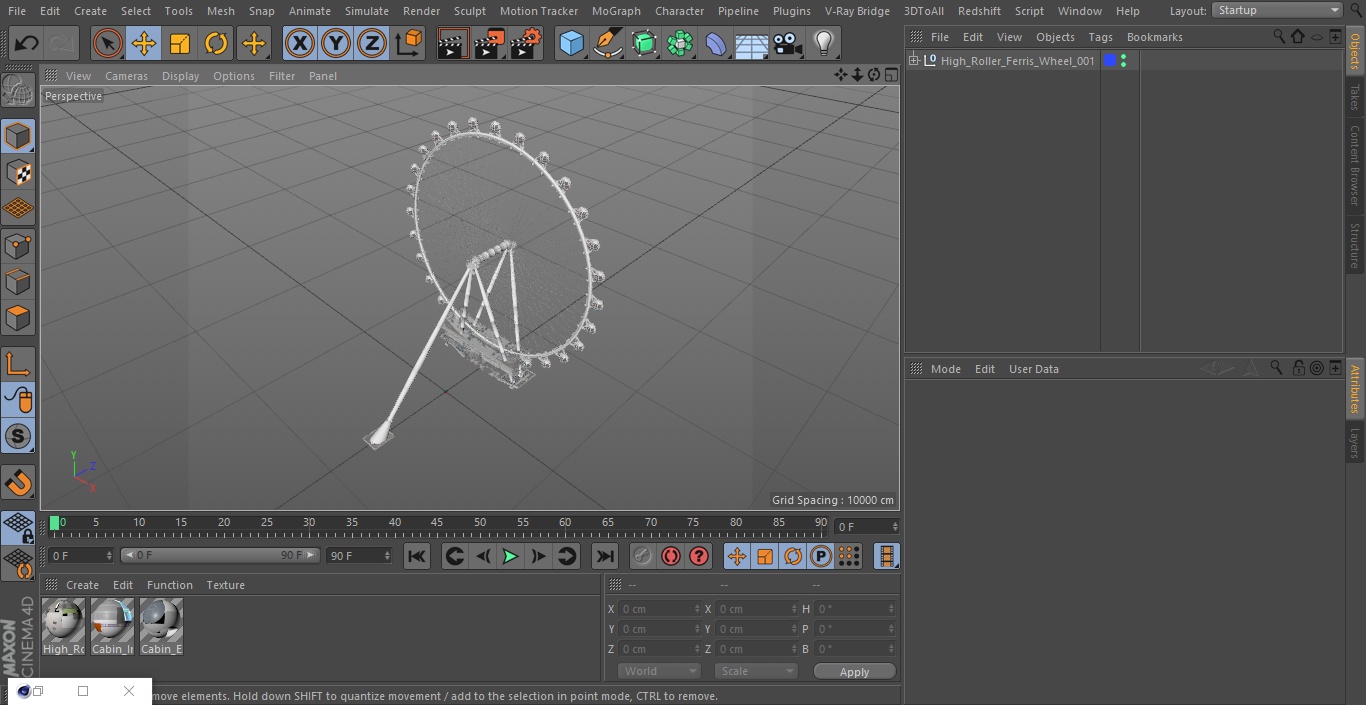The image size is (1366, 705).
Task: Open viewport Cameras menu
Action: (x=126, y=76)
